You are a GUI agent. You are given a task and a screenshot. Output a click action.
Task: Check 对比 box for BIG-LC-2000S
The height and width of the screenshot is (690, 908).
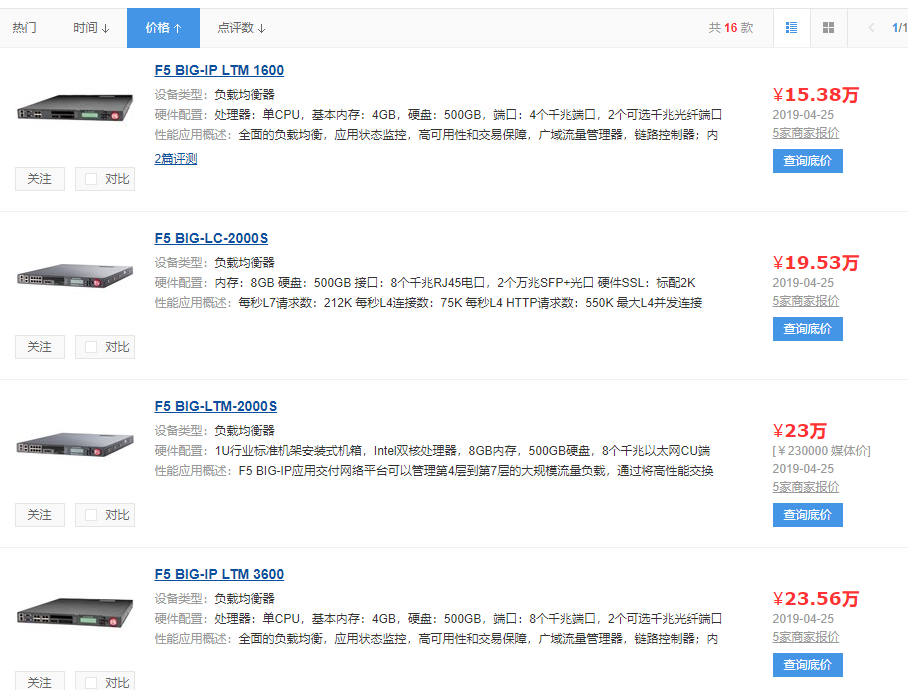pos(91,347)
